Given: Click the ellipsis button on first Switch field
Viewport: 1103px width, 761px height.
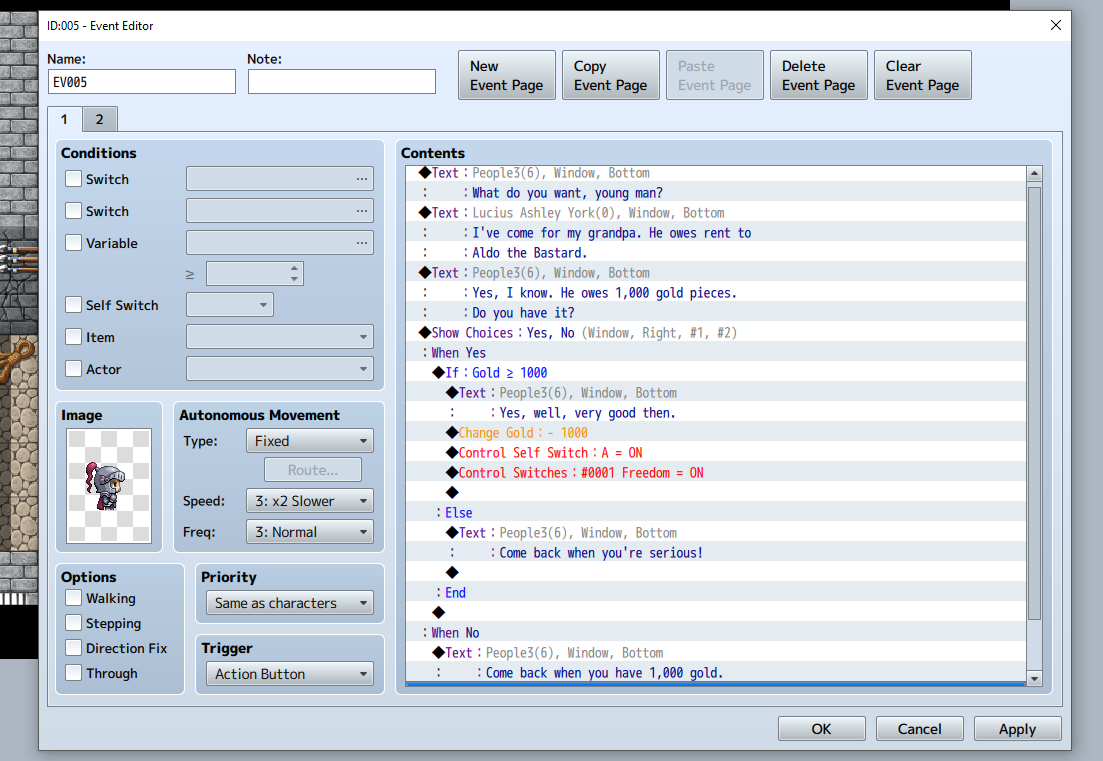Looking at the screenshot, I should [x=361, y=180].
